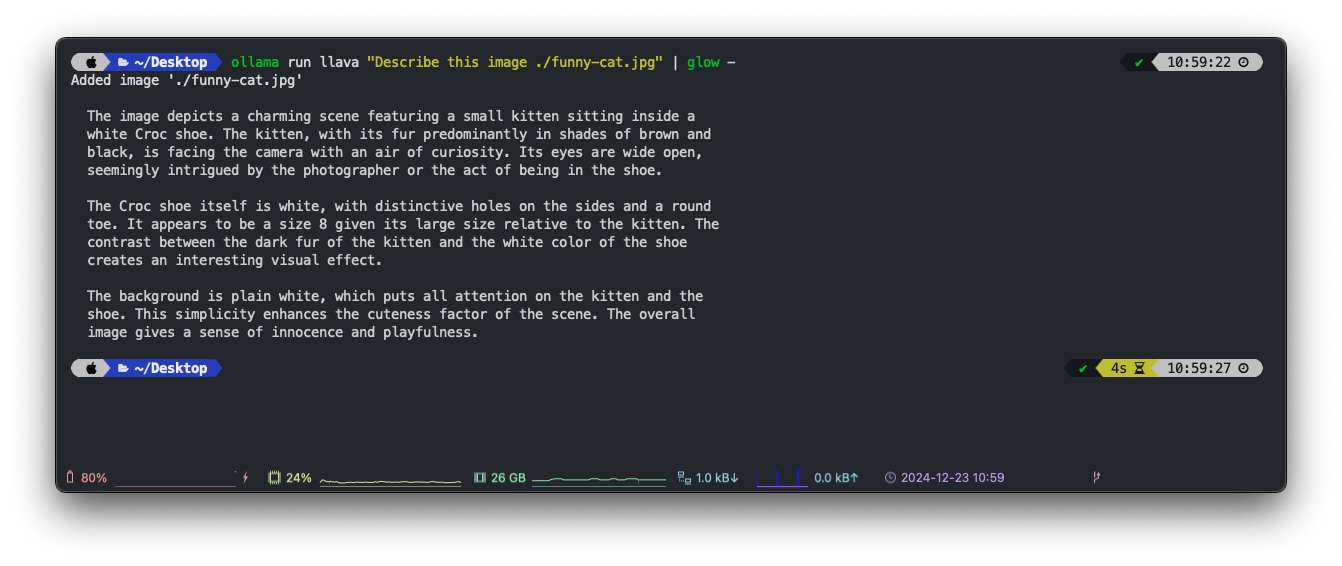Click the hourglass icon next to 4s

click(1139, 368)
